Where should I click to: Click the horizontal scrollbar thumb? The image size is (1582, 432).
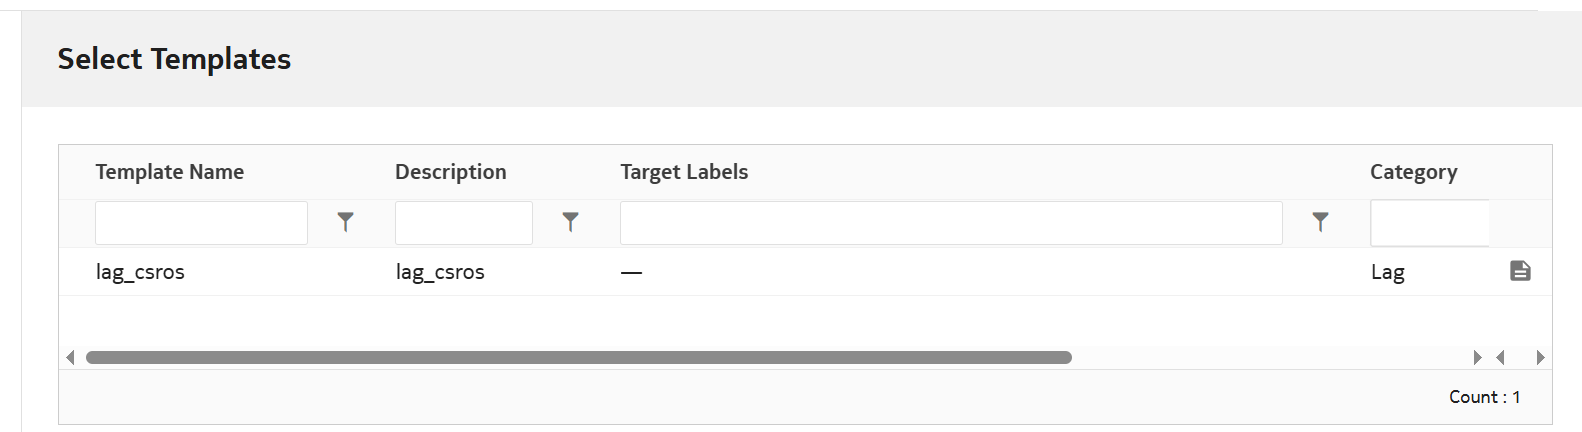point(578,357)
